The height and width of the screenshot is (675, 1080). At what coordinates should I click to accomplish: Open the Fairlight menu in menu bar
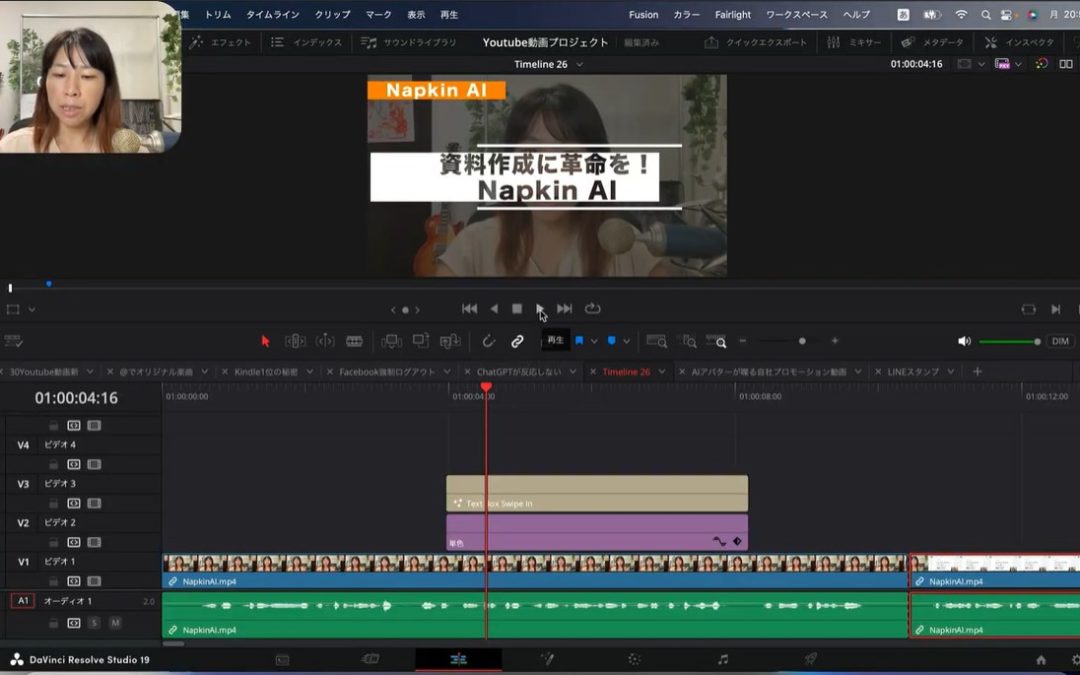732,15
